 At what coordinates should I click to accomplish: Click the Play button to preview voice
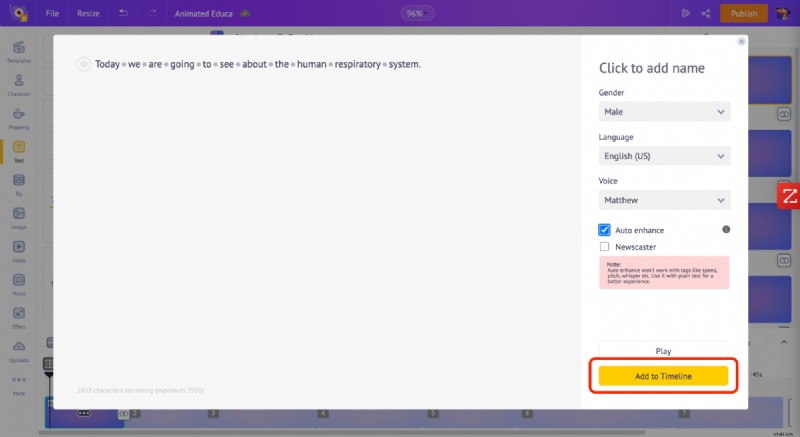point(663,351)
